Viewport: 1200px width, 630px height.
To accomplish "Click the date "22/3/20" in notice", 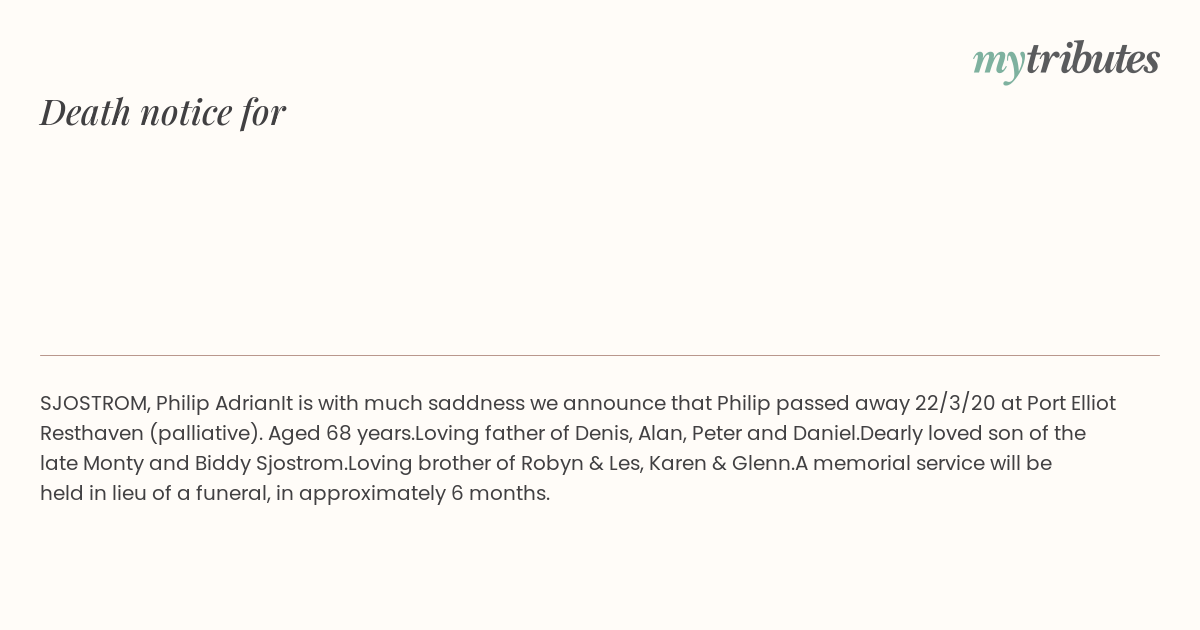I will click(955, 404).
